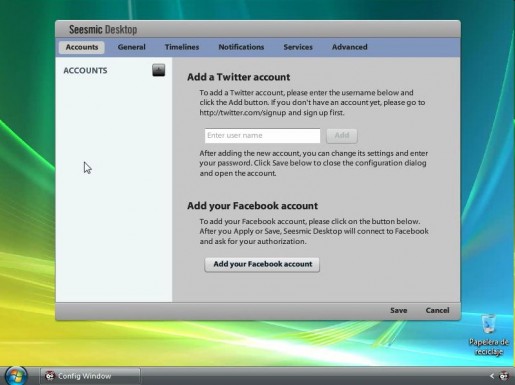Click the dark button beside ACCOUNTS heading
The width and height of the screenshot is (515, 385).
click(x=159, y=70)
